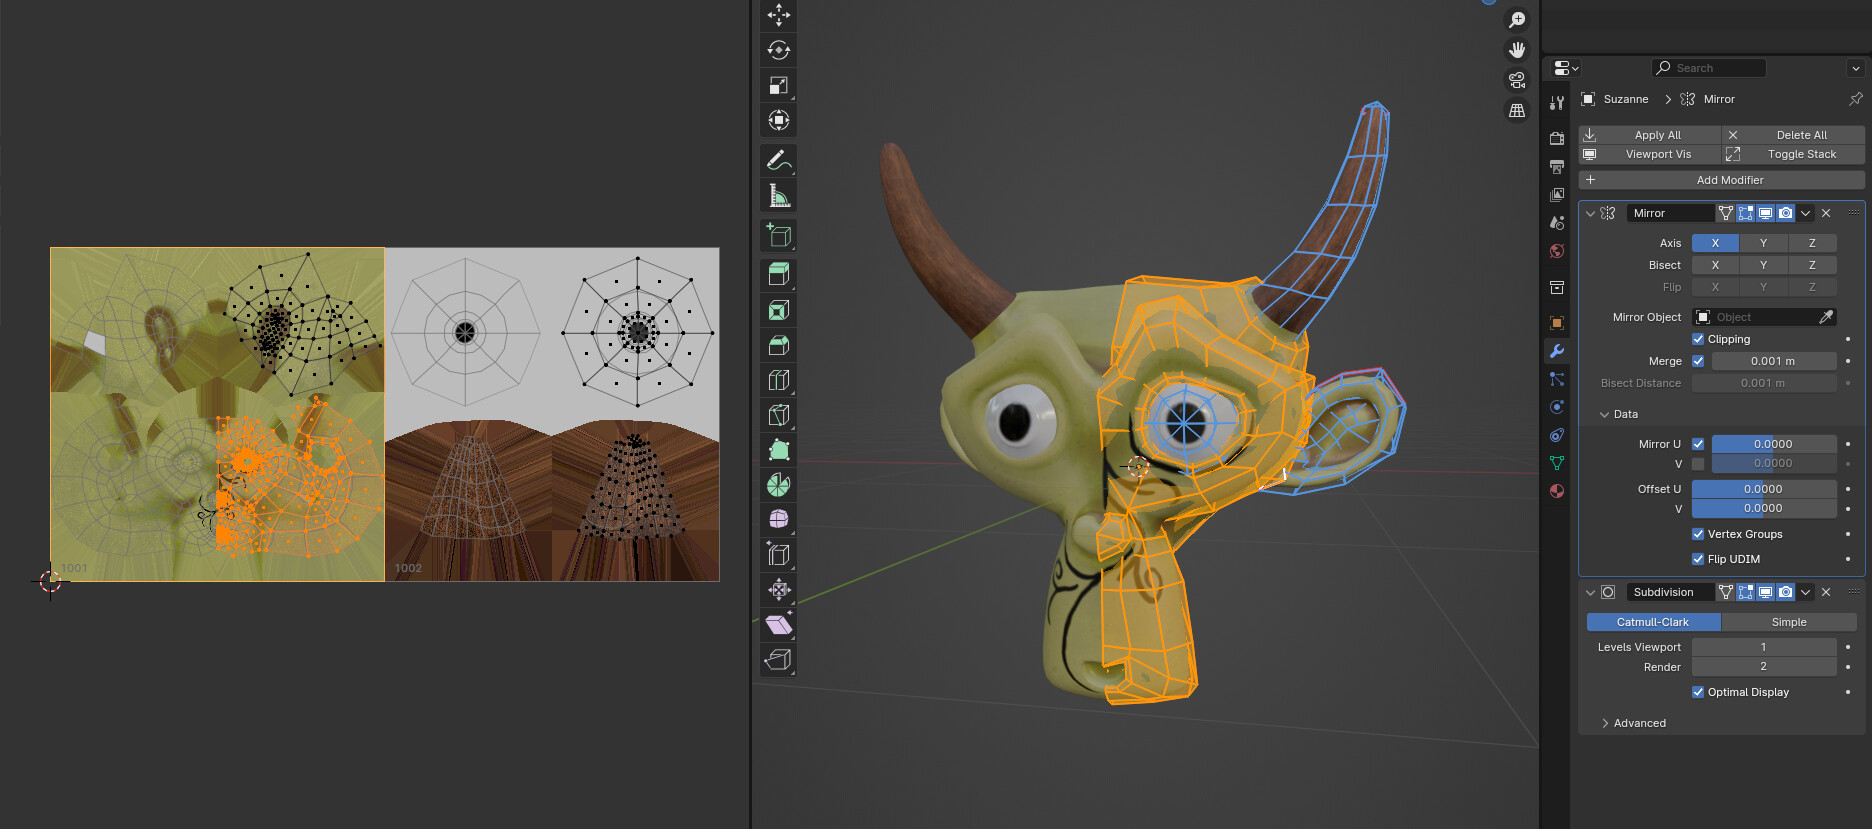
Task: Pin the properties context
Action: pos(1855,99)
